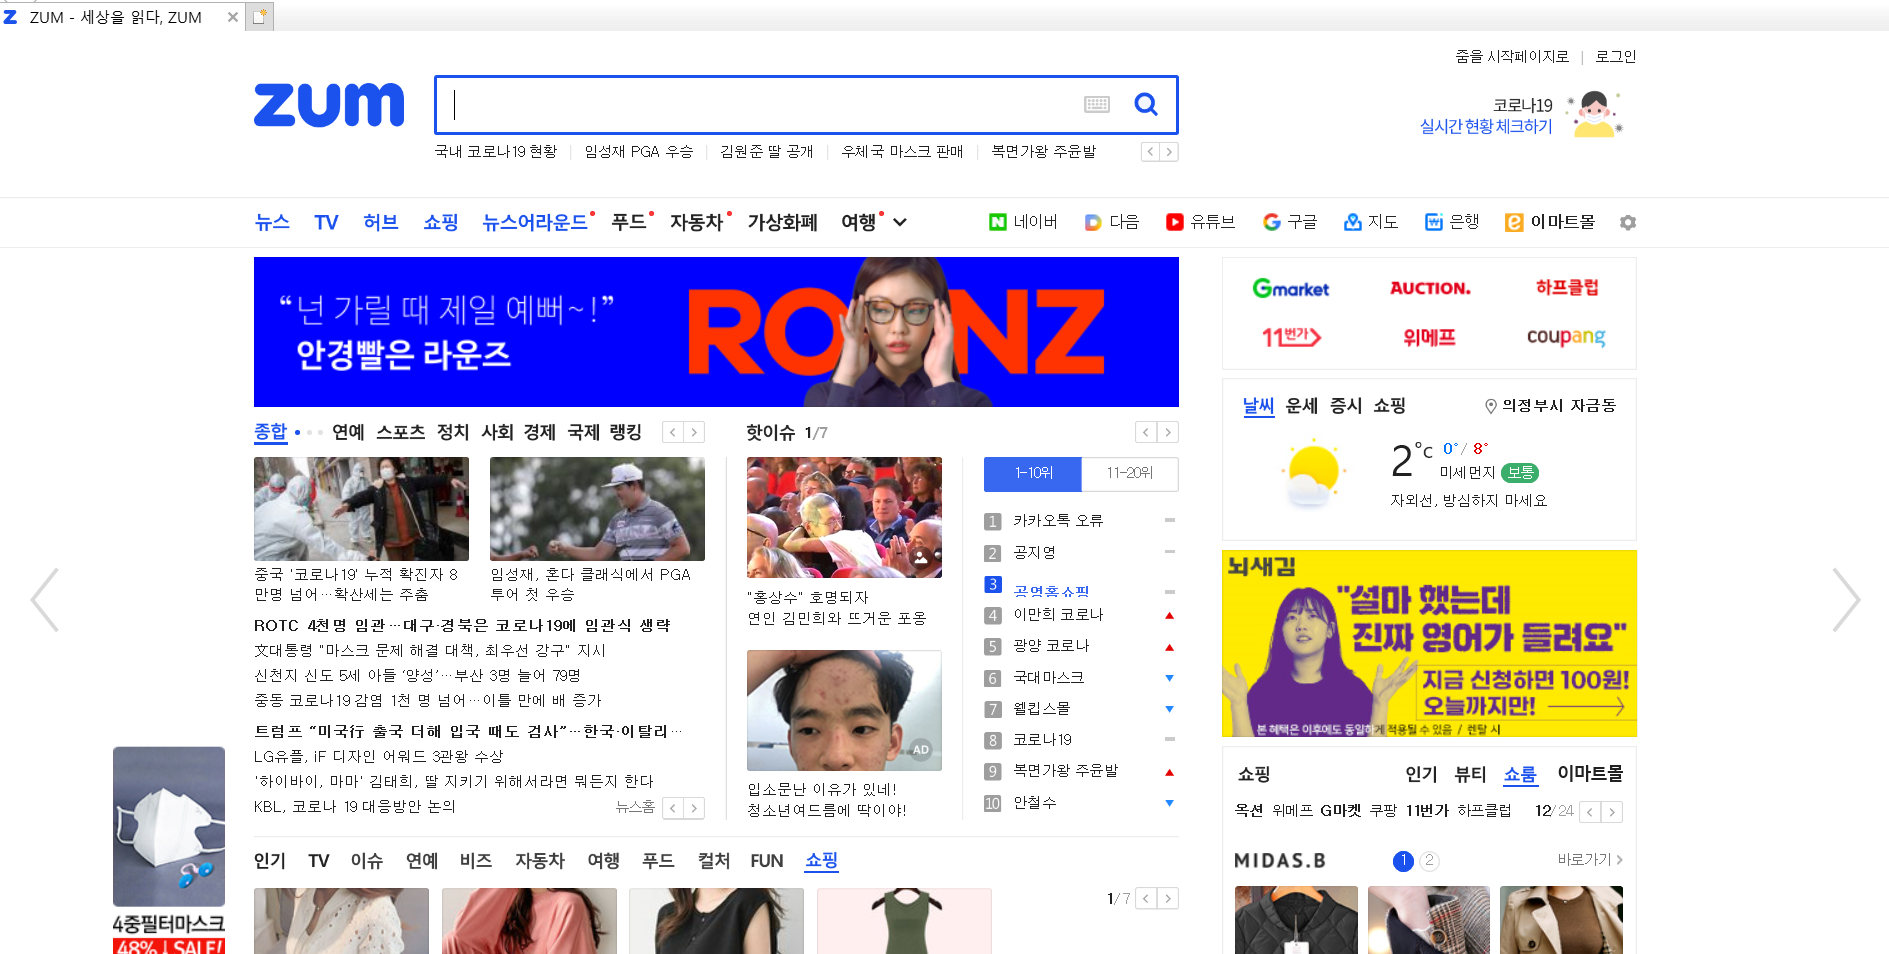Switch to 증시 widget tab
This screenshot has width=1889, height=954.
[x=1346, y=406]
